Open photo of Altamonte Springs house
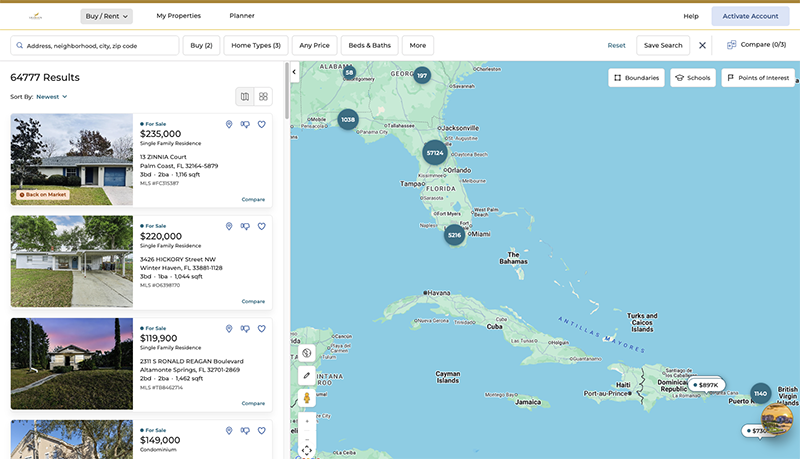The height and width of the screenshot is (459, 800). point(72,364)
